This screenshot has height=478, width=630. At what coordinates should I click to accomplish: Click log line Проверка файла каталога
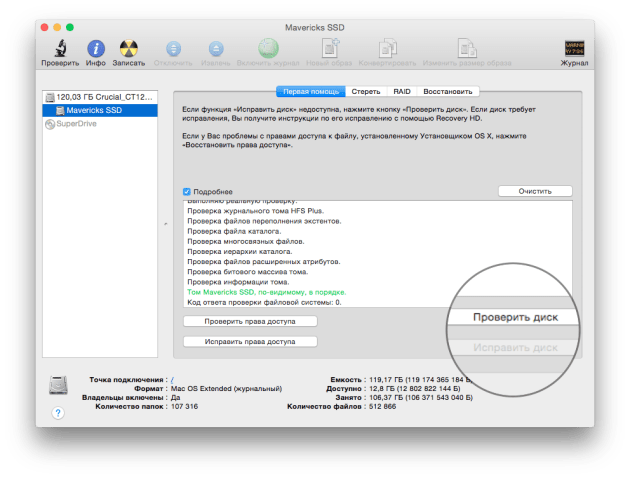click(234, 231)
